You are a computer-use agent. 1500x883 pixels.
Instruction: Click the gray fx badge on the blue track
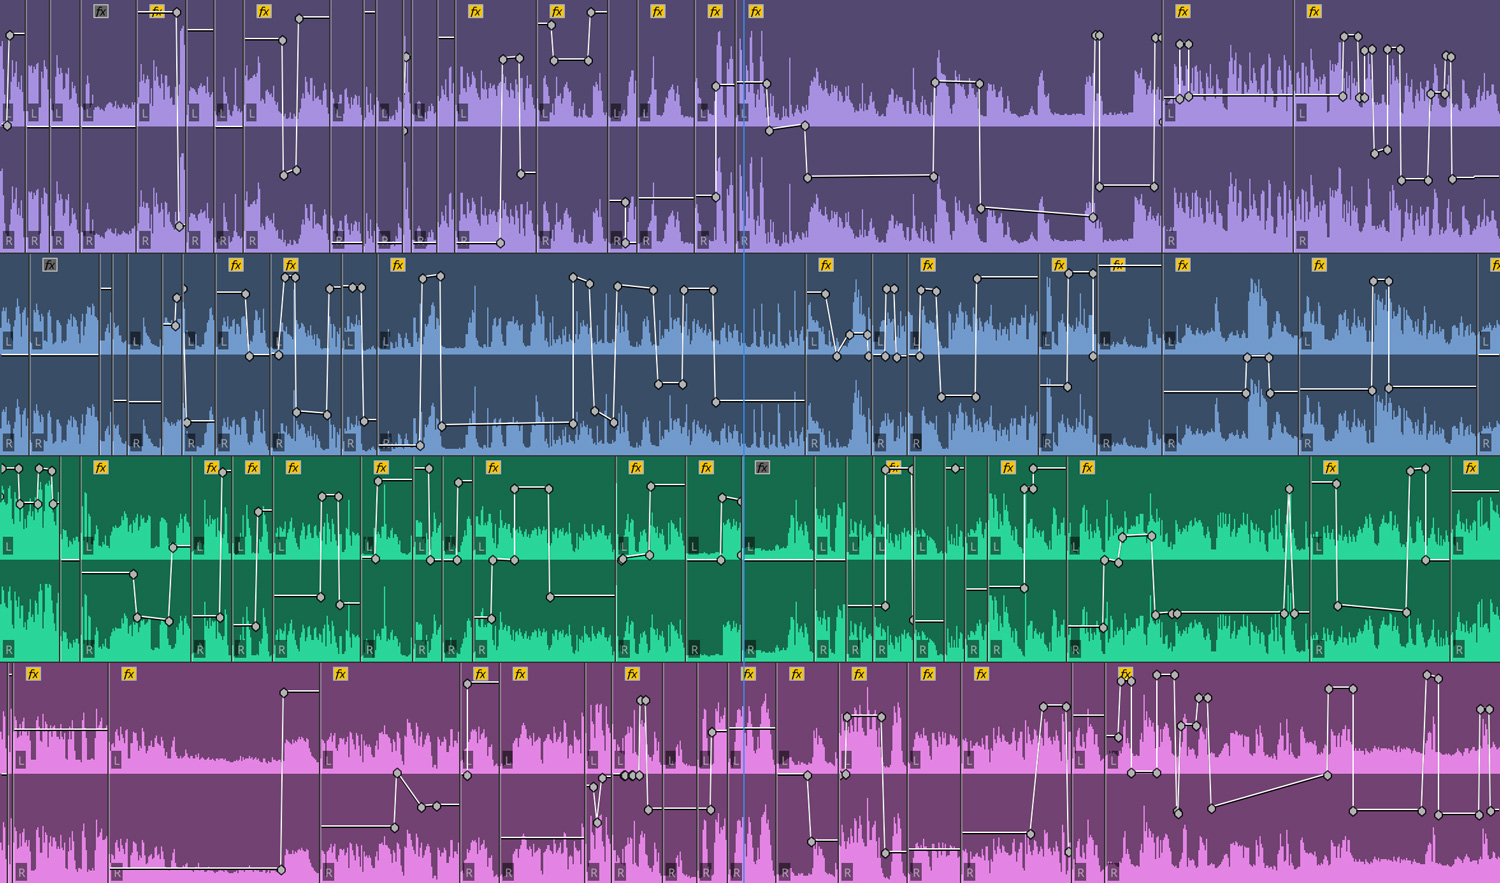50,265
